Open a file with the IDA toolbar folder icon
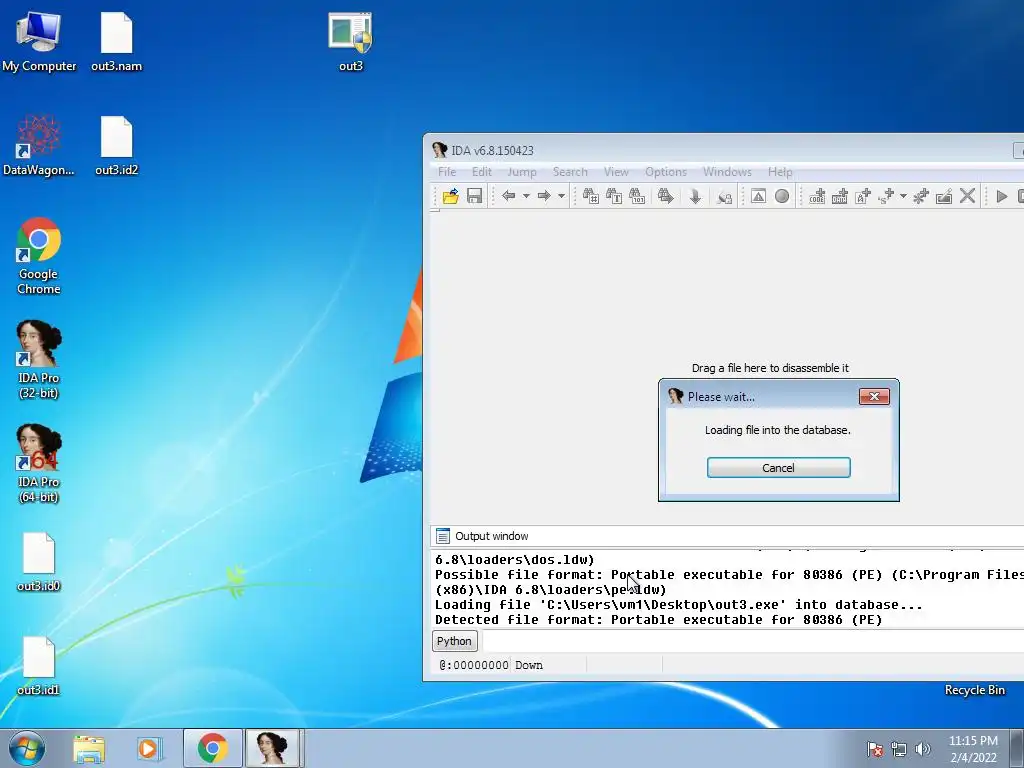Viewport: 1024px width, 768px height. coord(450,196)
